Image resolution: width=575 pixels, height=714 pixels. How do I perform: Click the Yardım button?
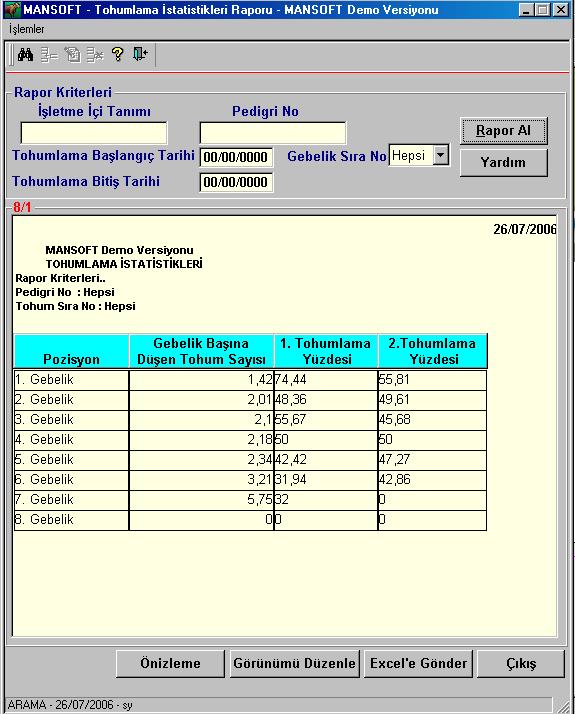click(504, 163)
